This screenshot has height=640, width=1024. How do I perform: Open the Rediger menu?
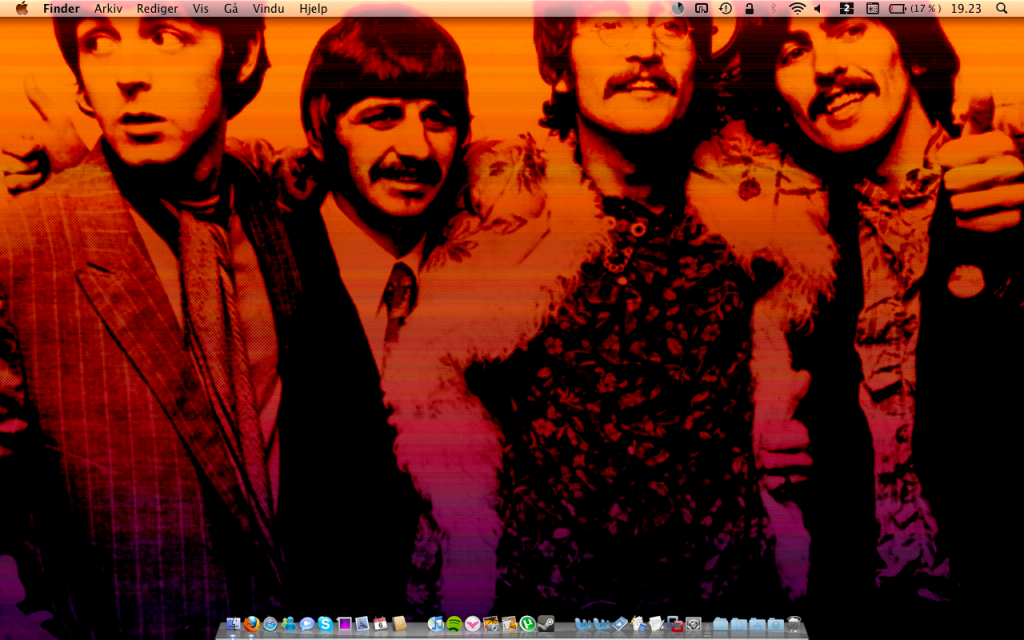[157, 8]
